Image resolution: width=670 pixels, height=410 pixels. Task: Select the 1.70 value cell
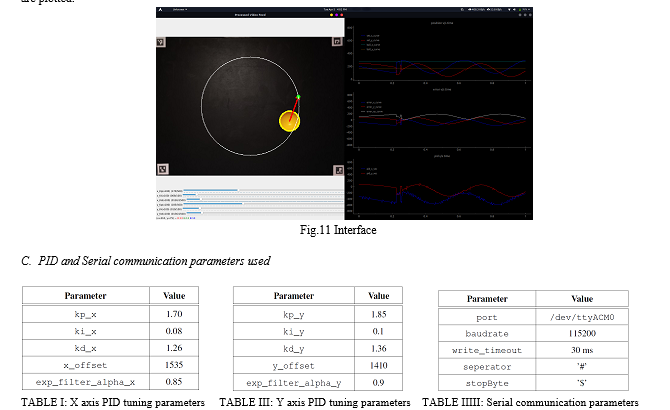[174, 314]
